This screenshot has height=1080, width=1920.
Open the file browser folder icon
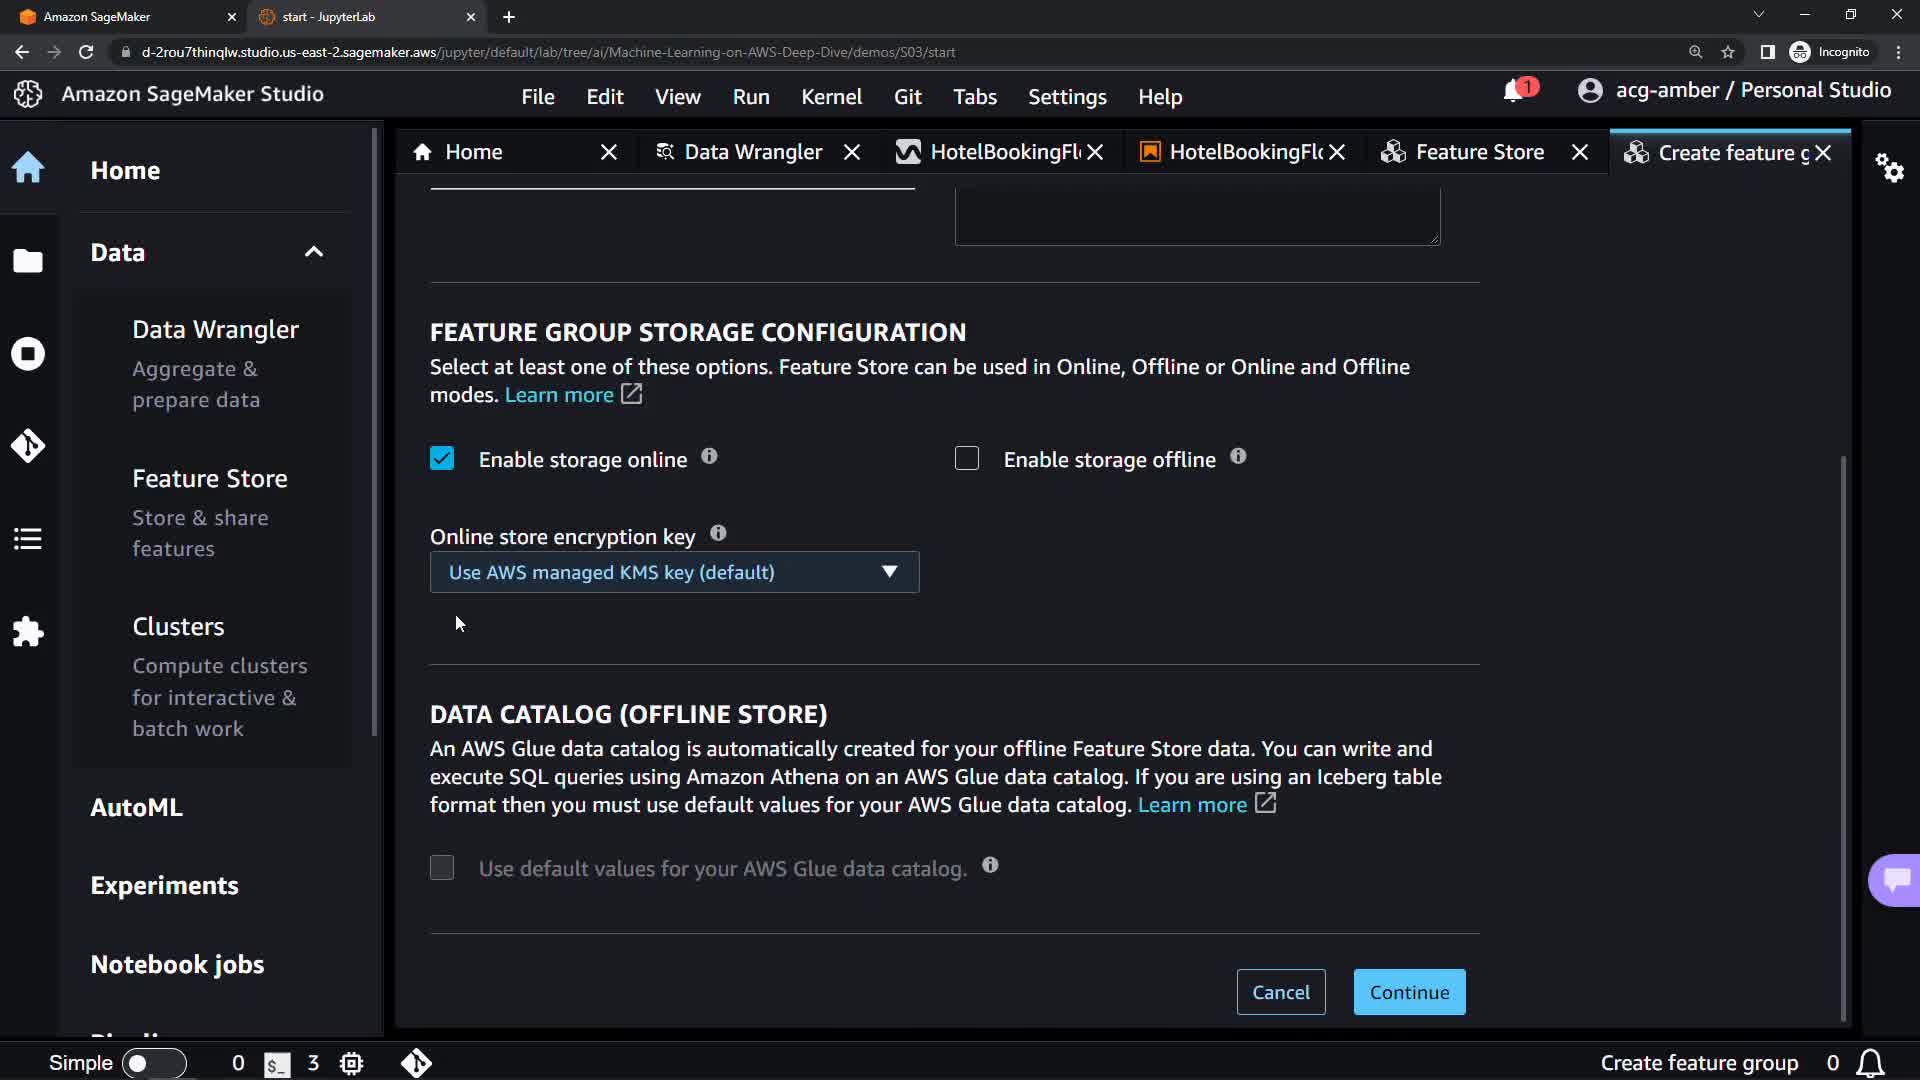28,261
